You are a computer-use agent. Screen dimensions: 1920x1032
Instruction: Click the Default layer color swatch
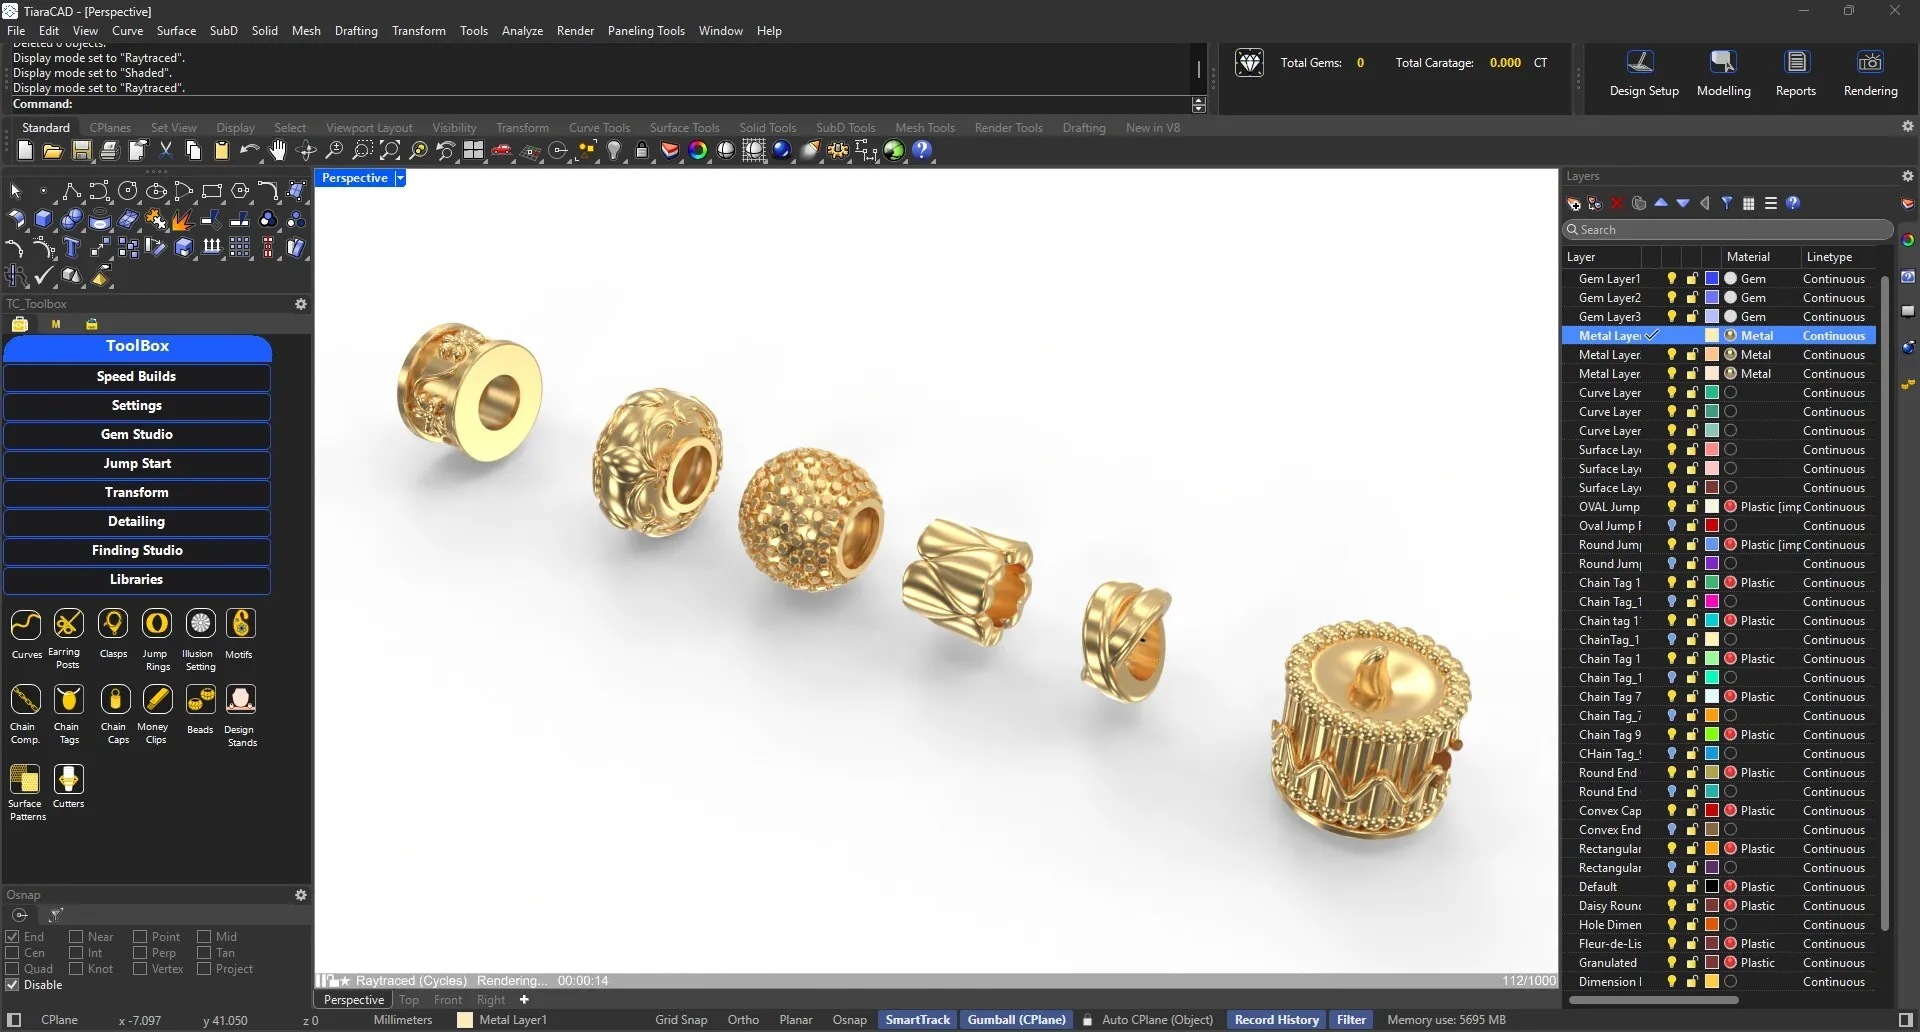[x=1712, y=887]
